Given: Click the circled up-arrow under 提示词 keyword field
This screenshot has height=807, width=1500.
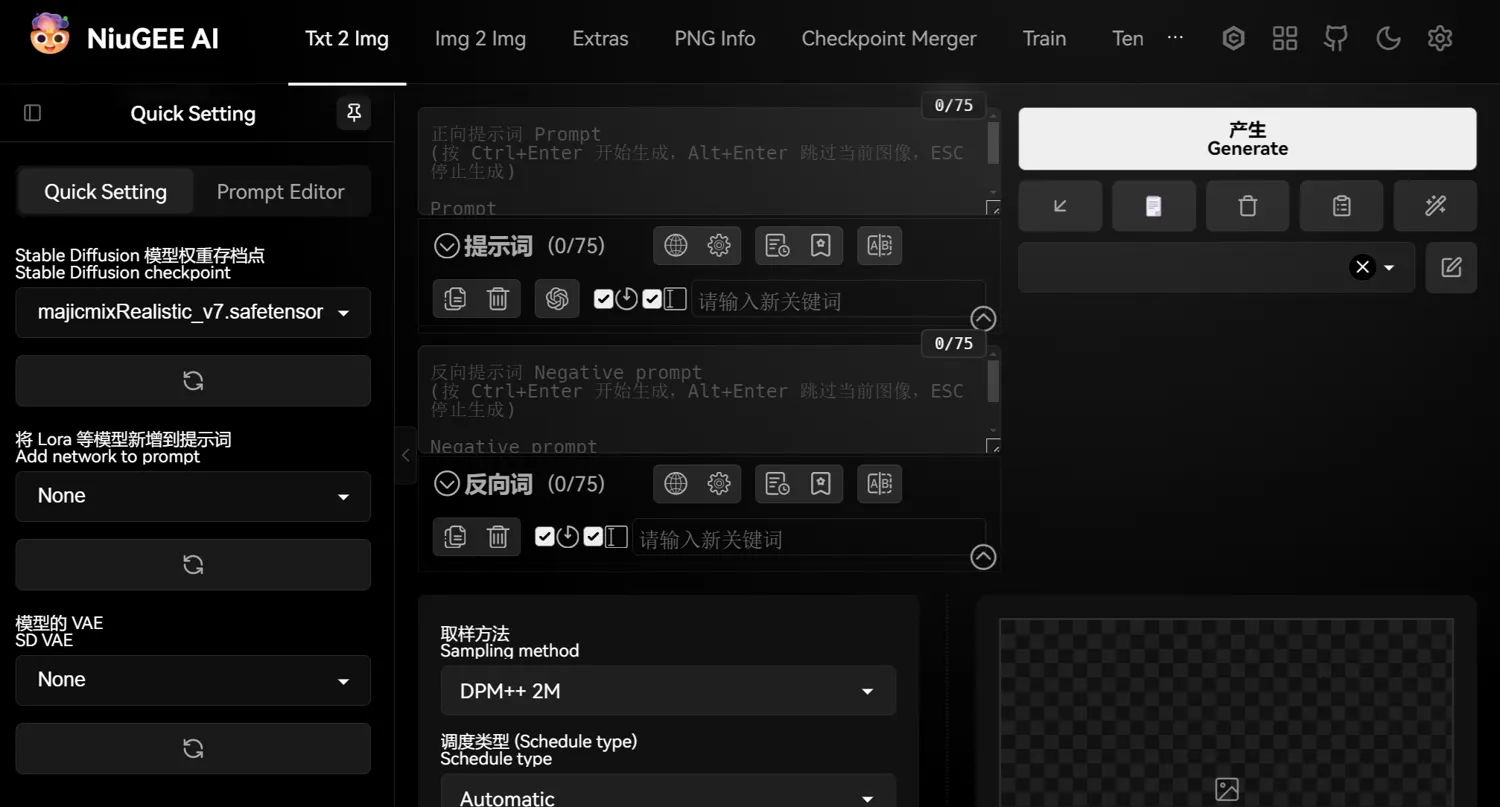Looking at the screenshot, I should (x=983, y=319).
